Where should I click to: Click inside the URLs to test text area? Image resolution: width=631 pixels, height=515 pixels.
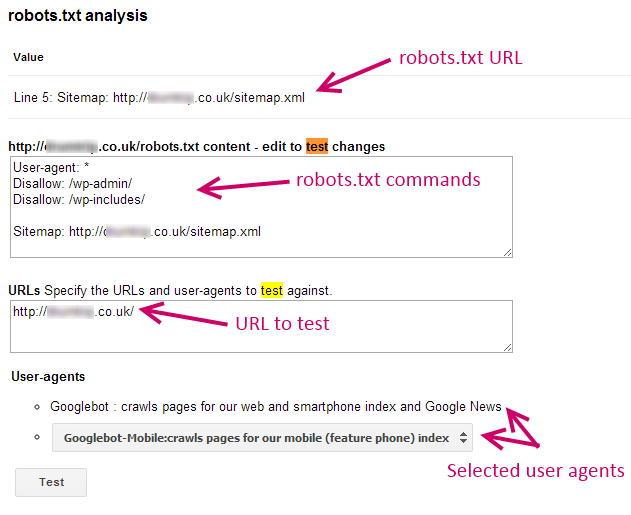tap(261, 326)
